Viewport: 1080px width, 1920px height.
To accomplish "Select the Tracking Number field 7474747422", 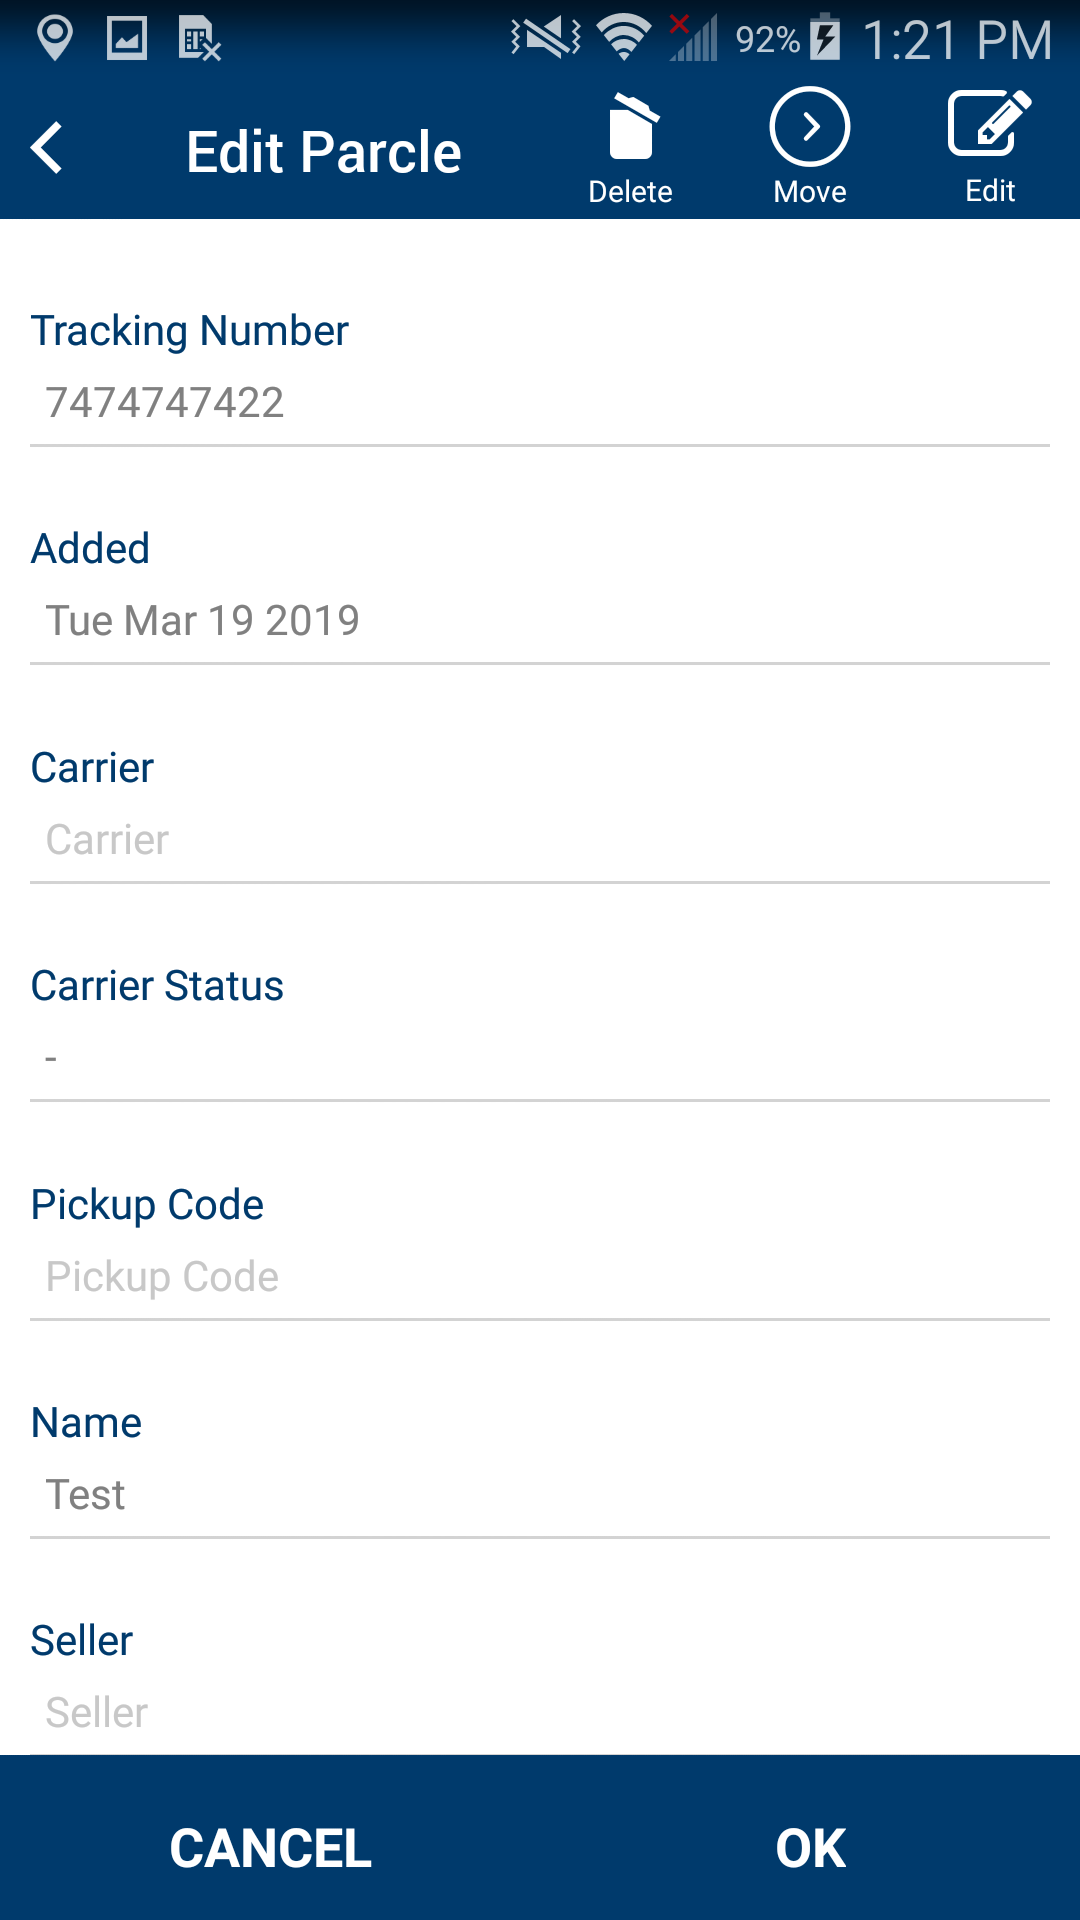I will tap(540, 403).
